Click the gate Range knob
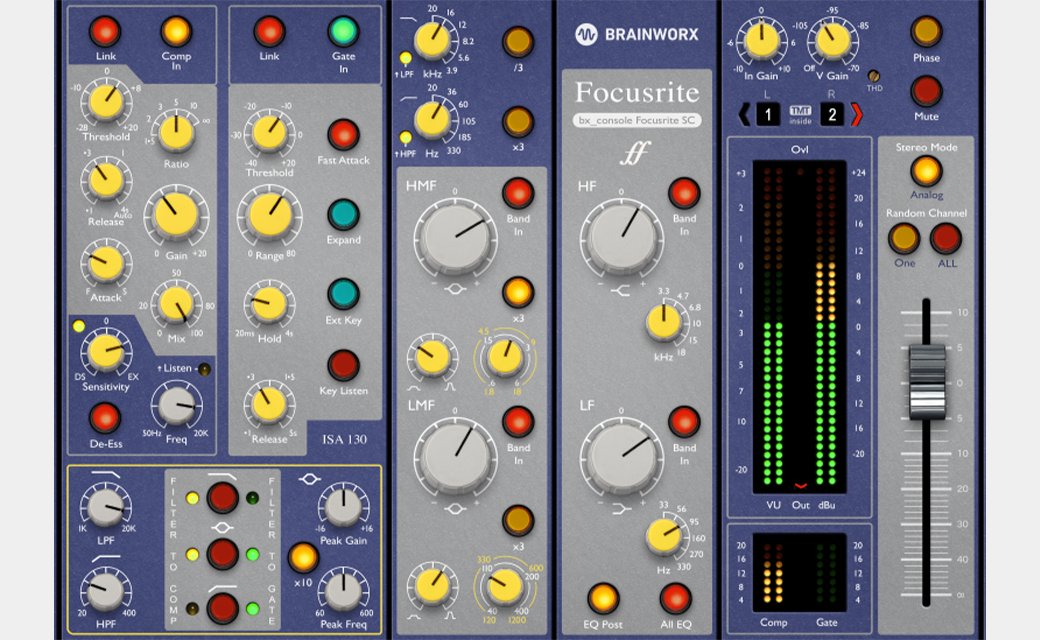Screen dimensions: 1040x640 click(x=269, y=216)
